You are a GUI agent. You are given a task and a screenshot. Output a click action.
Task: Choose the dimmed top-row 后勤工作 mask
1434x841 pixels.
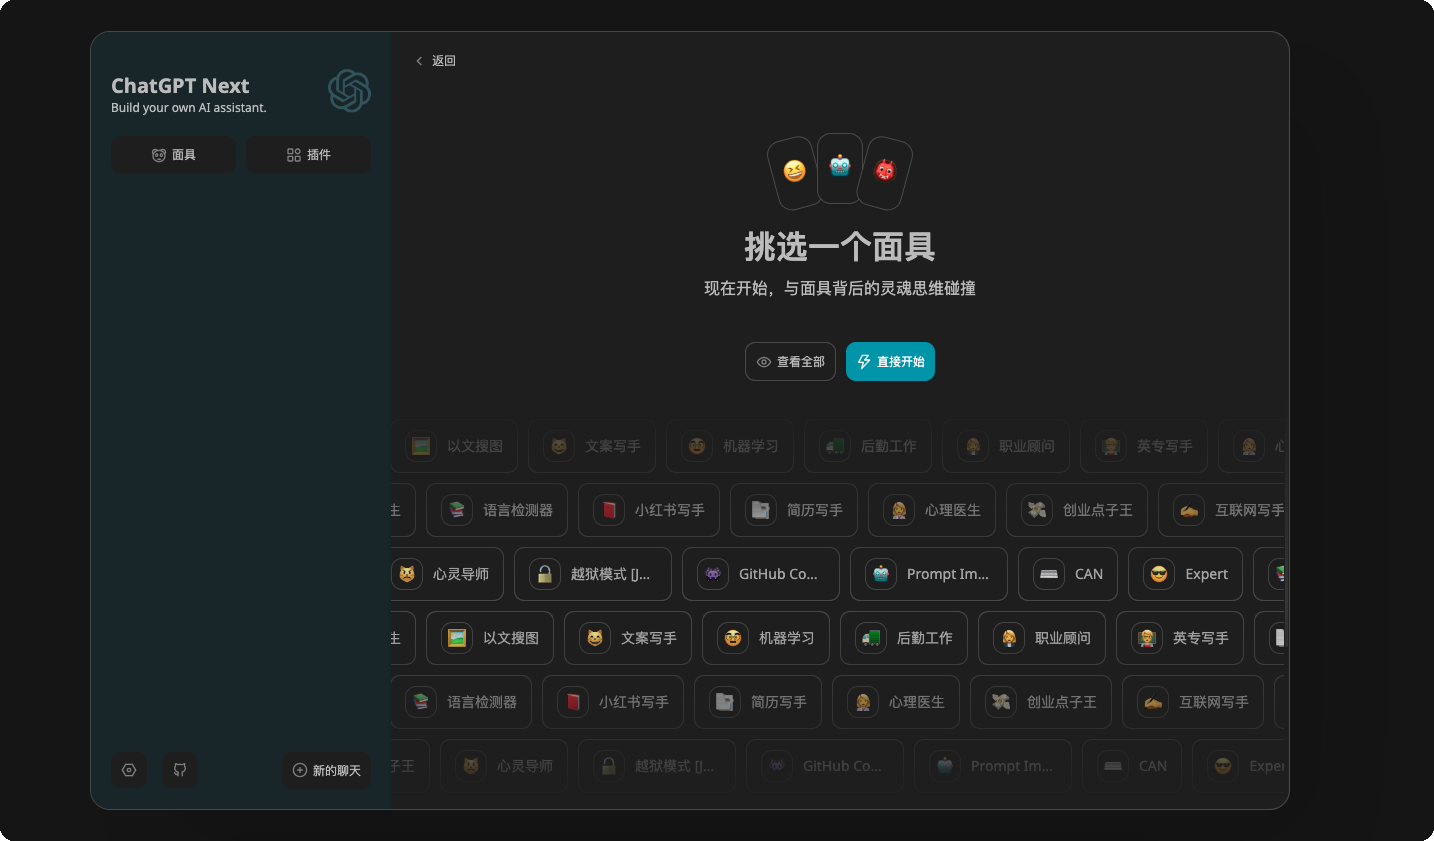(868, 446)
